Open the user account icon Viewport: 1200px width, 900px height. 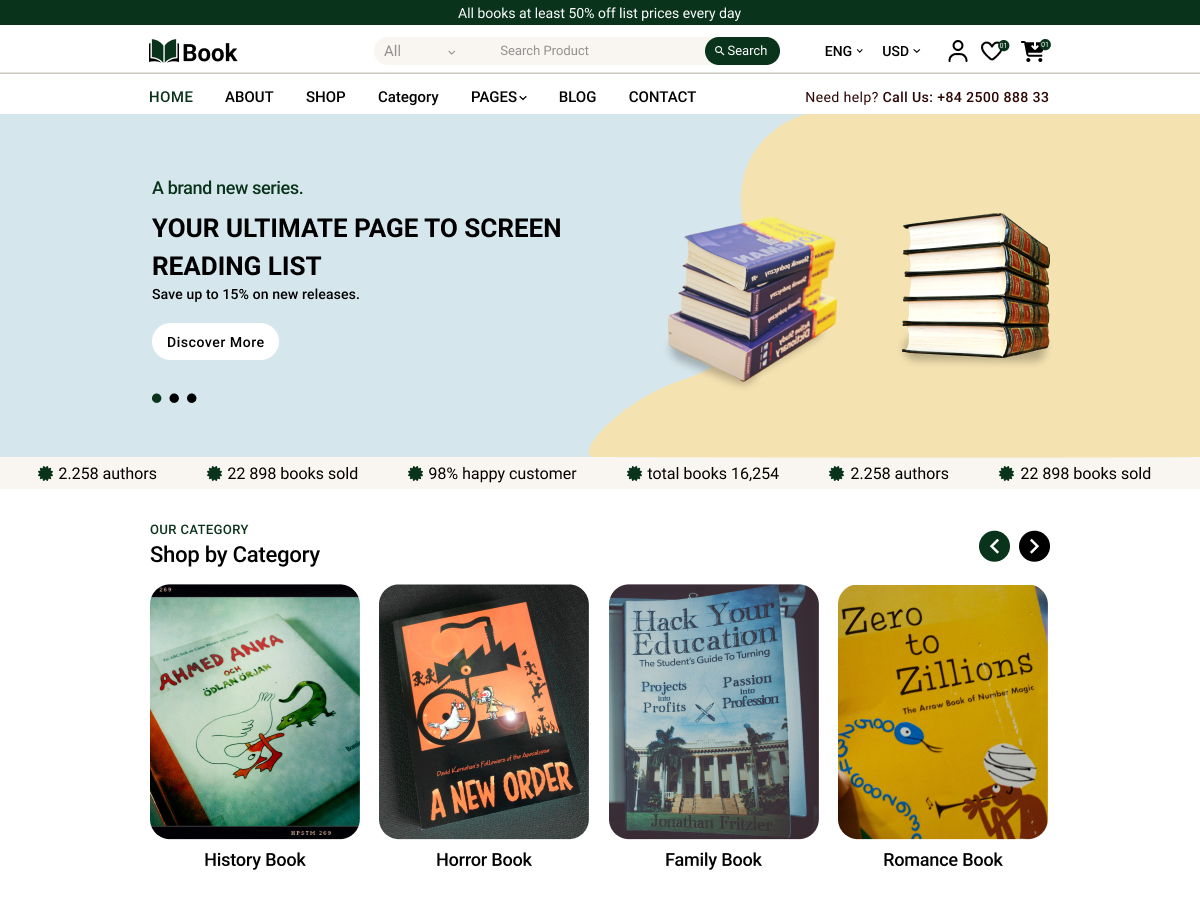pos(957,50)
